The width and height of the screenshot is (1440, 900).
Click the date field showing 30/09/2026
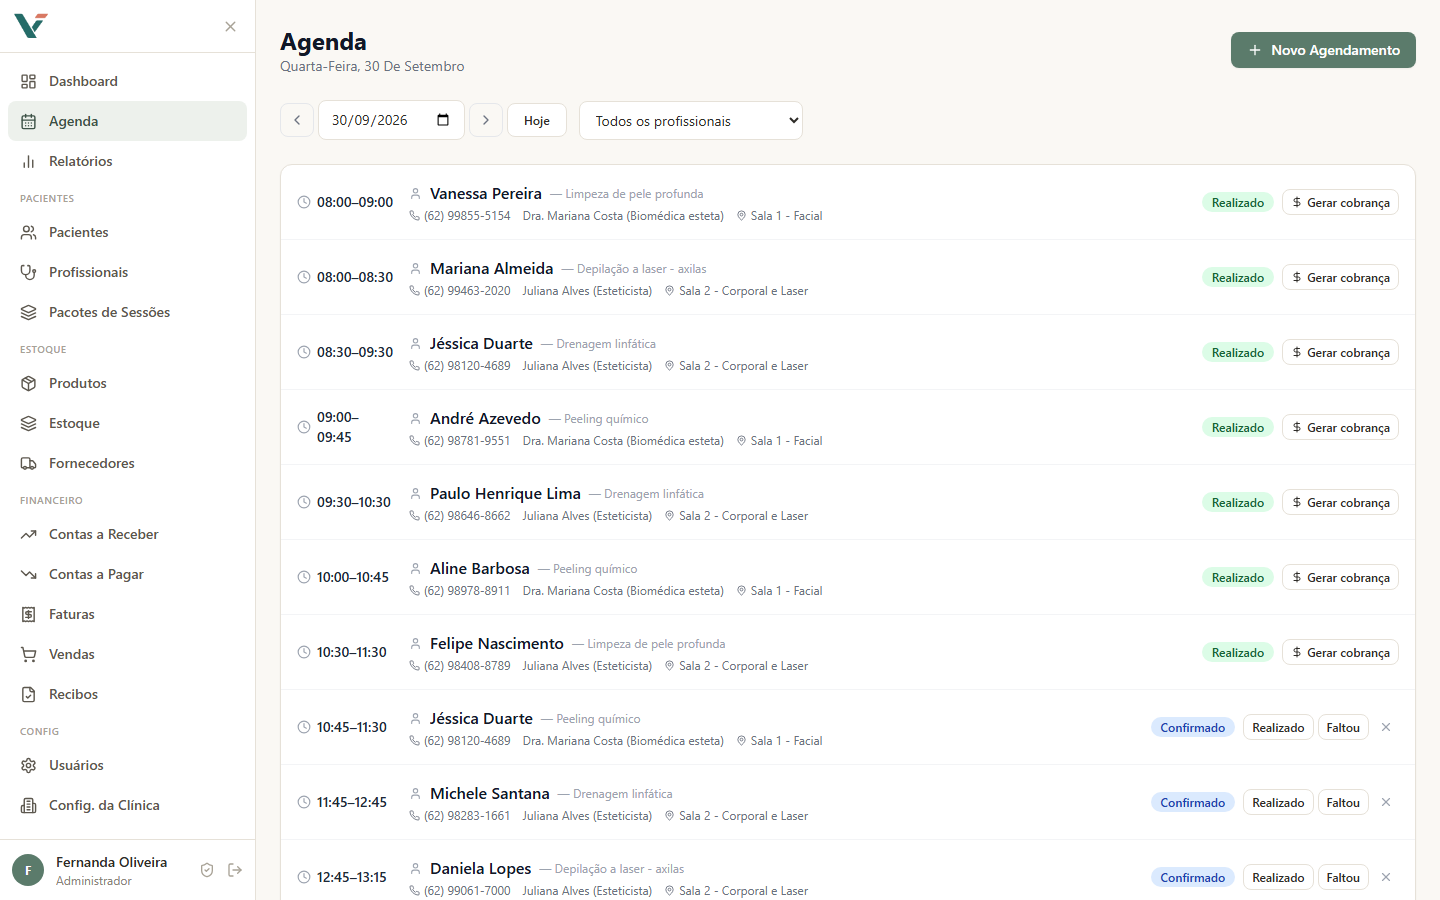click(391, 120)
